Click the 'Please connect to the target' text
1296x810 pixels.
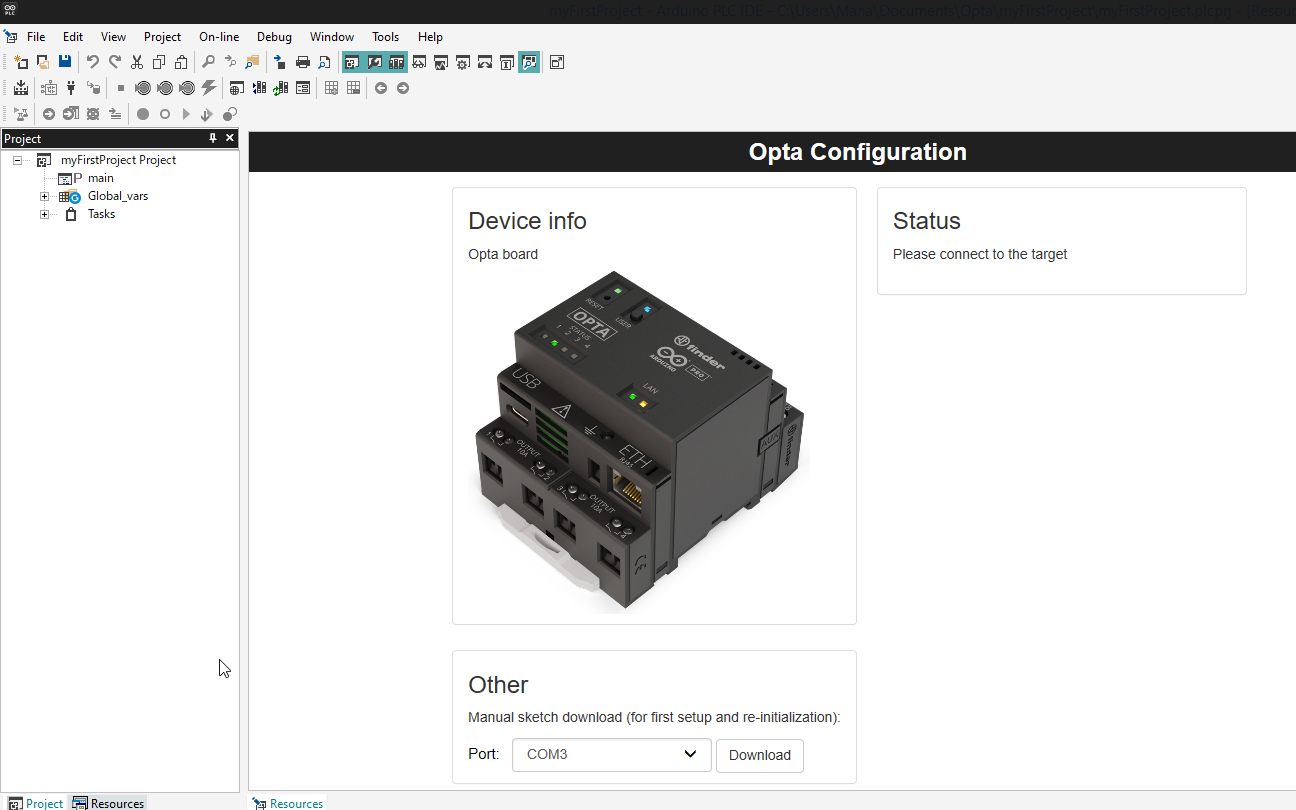coord(980,254)
